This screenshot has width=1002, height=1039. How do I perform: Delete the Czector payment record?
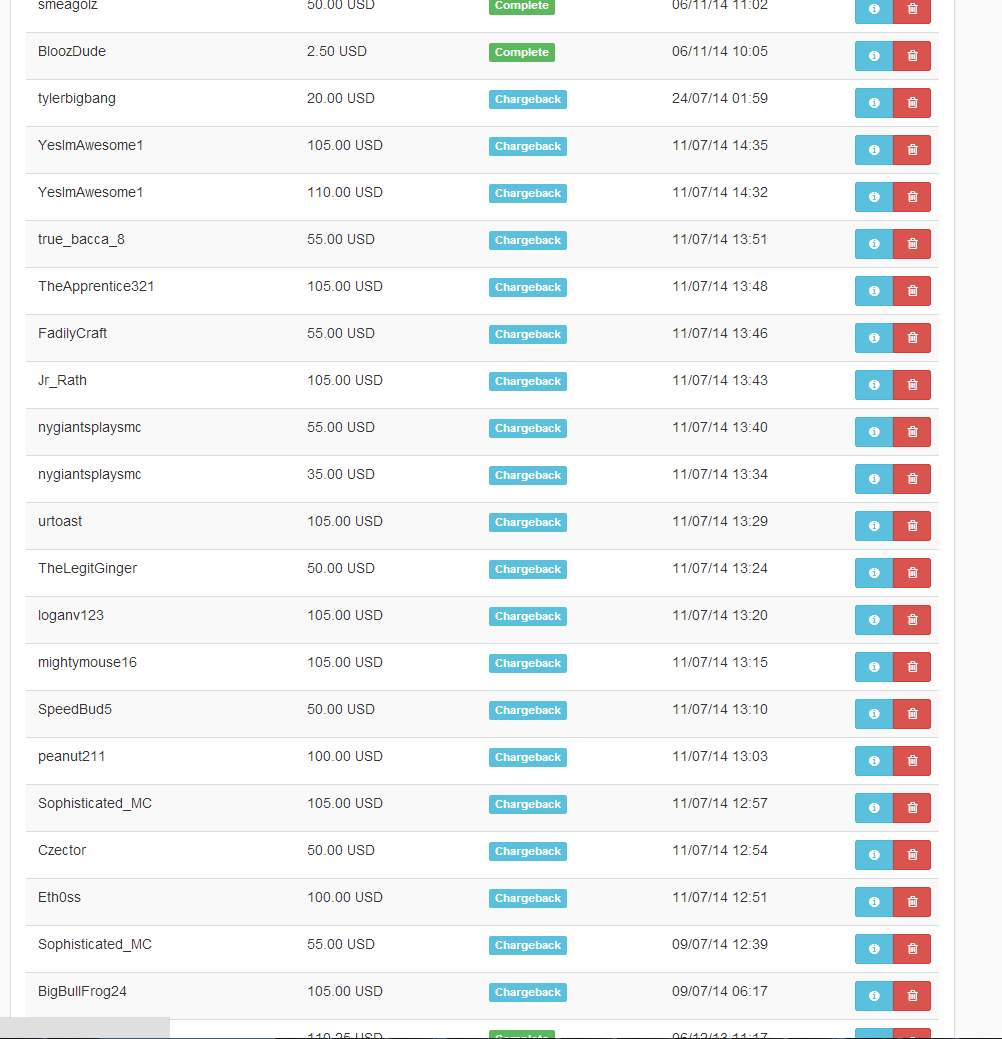point(912,855)
